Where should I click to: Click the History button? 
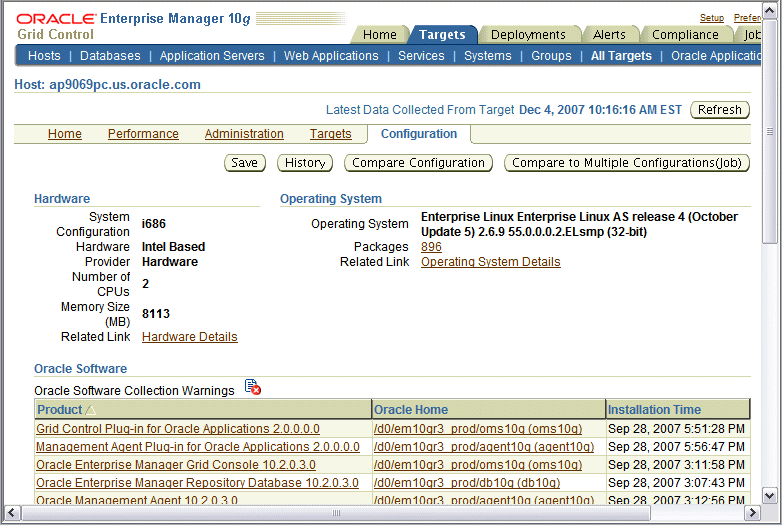(x=305, y=163)
